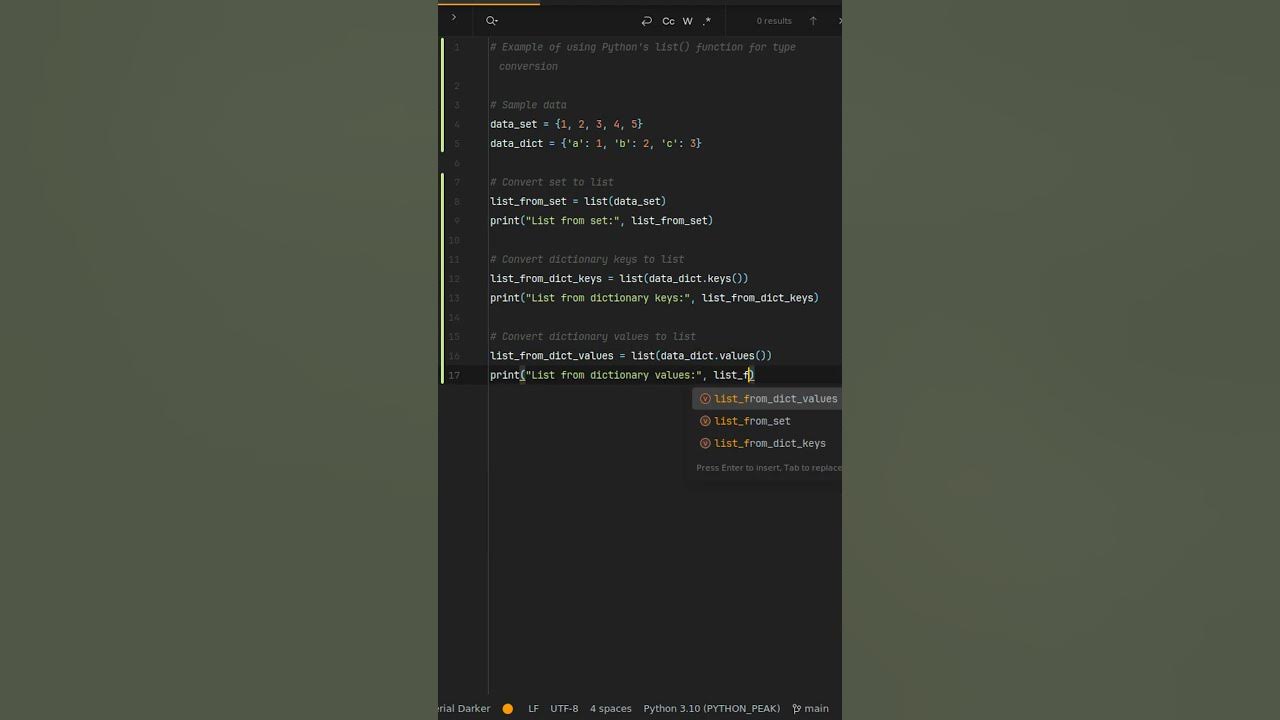Image resolution: width=1280 pixels, height=720 pixels.
Task: Open the search history magnifier dropdown
Action: pos(492,20)
